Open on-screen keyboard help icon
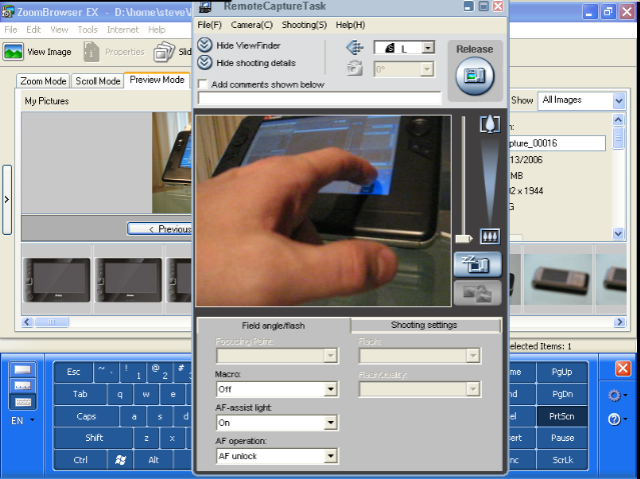The height and width of the screenshot is (479, 640). (614, 419)
